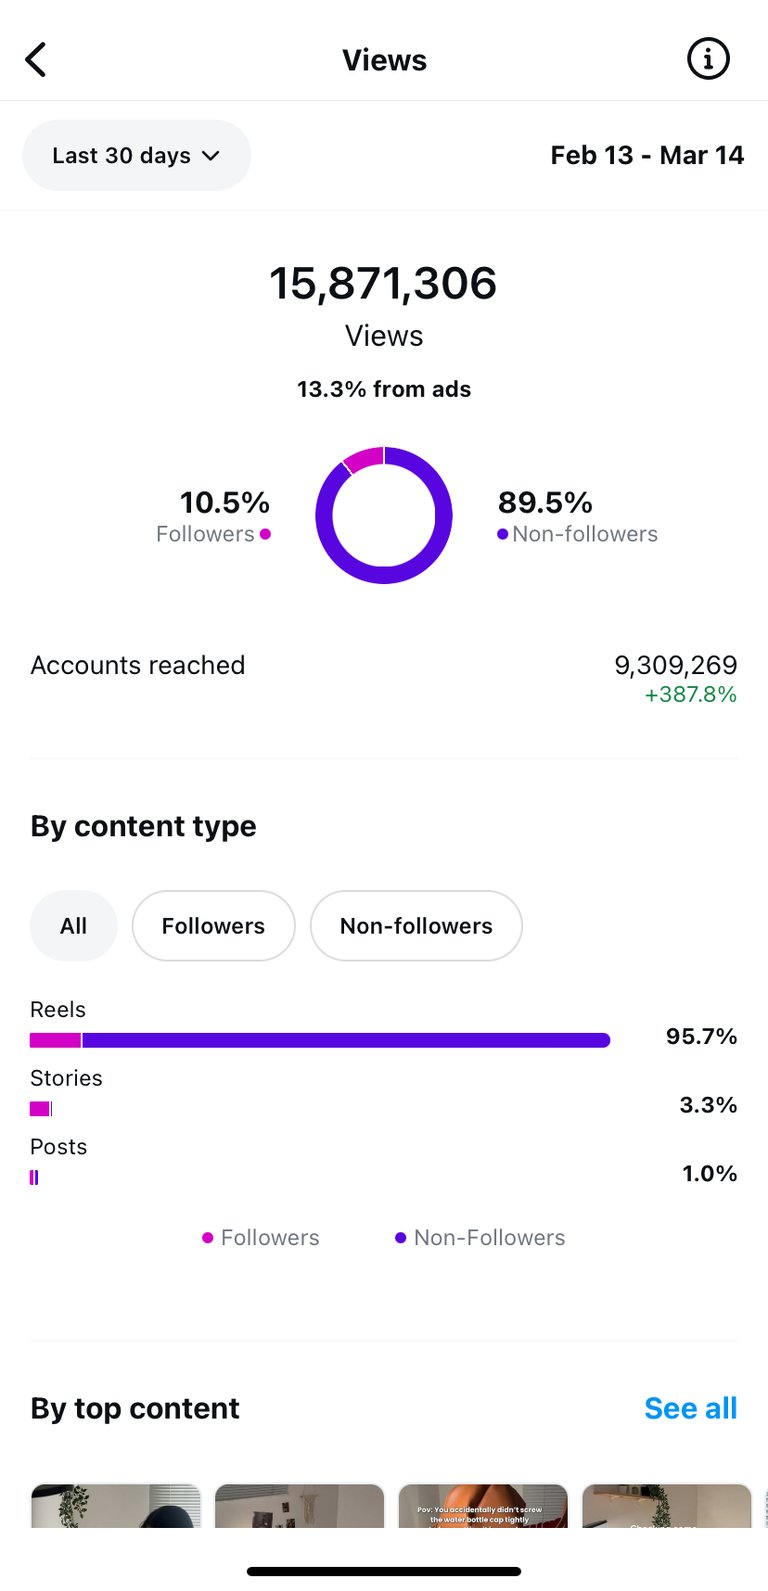Tap the Feb 13 - Mar 14 date range
This screenshot has width=768, height=1591.
[647, 156]
